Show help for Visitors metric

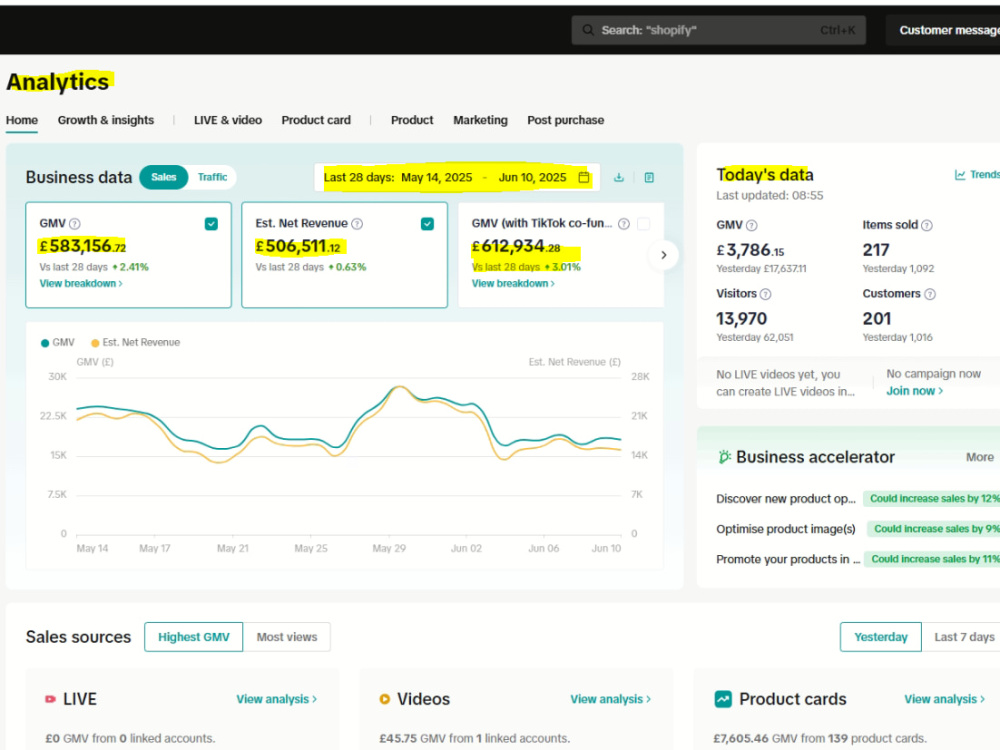(x=765, y=294)
